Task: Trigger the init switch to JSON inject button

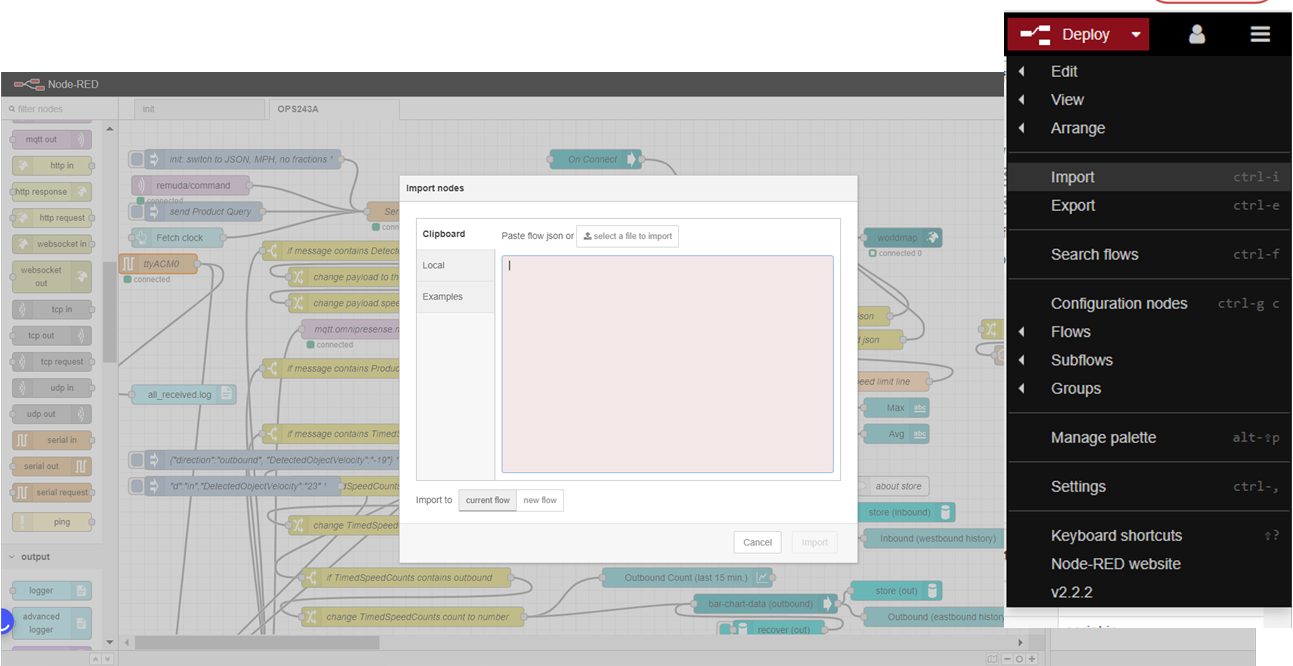Action: [x=137, y=159]
